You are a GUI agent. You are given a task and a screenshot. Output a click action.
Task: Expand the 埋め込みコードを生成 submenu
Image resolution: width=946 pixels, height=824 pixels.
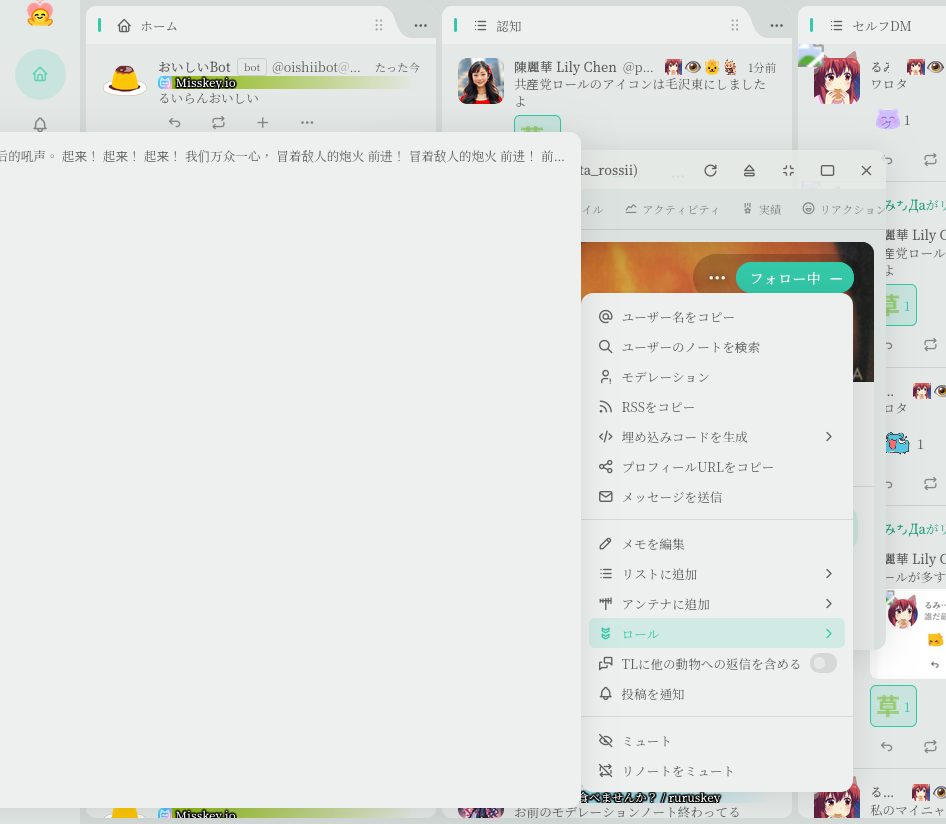(x=716, y=437)
